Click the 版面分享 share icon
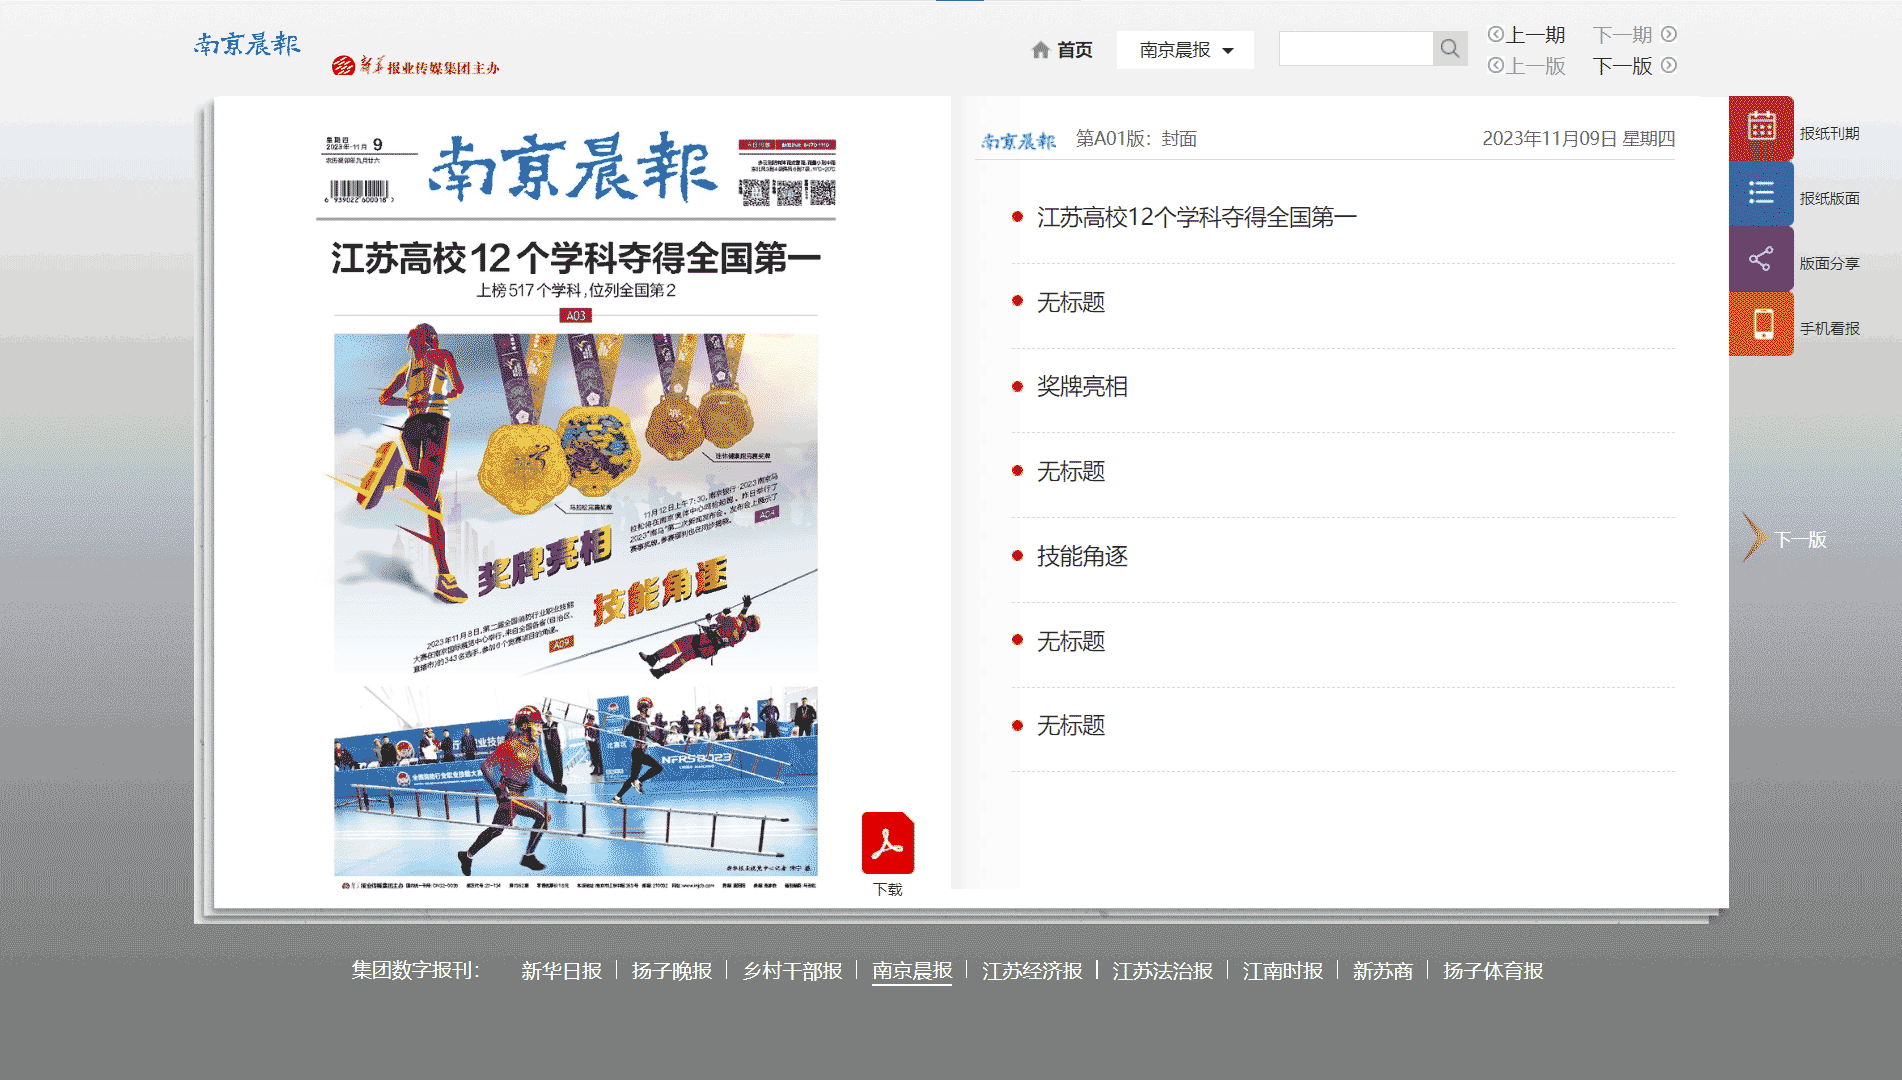This screenshot has height=1080, width=1902. click(x=1761, y=259)
